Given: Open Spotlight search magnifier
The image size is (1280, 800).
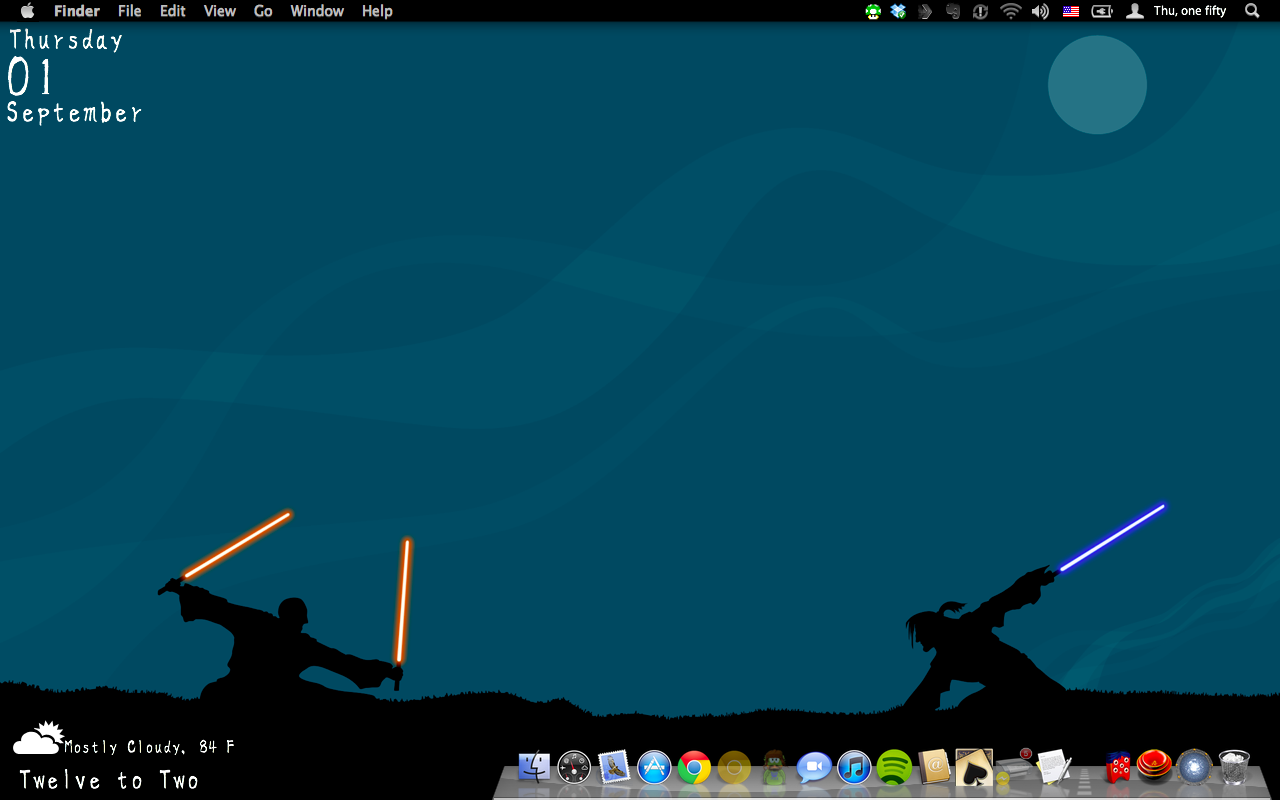Looking at the screenshot, I should (x=1252, y=11).
